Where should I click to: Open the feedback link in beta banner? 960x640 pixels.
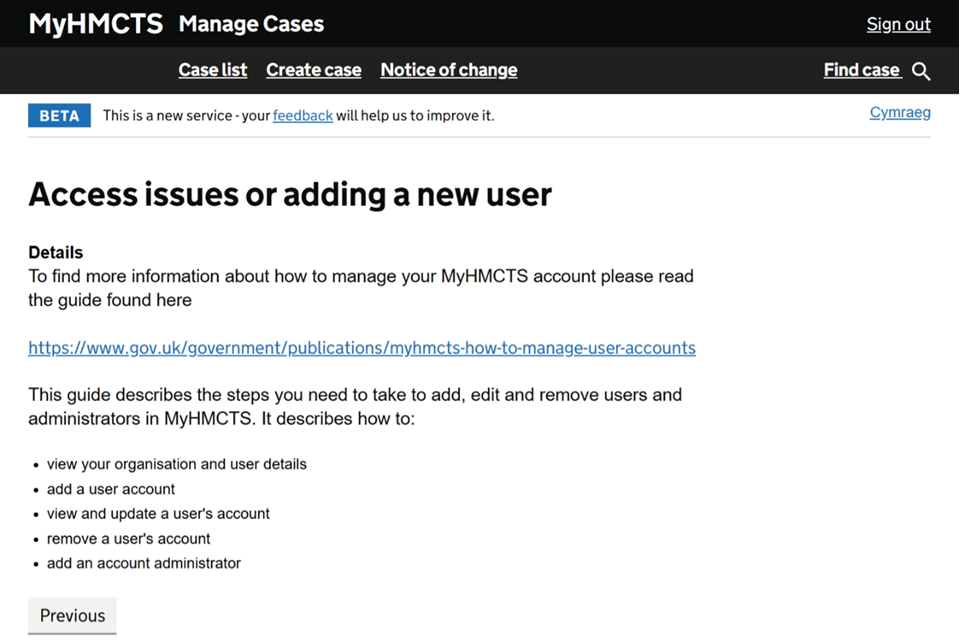point(302,116)
